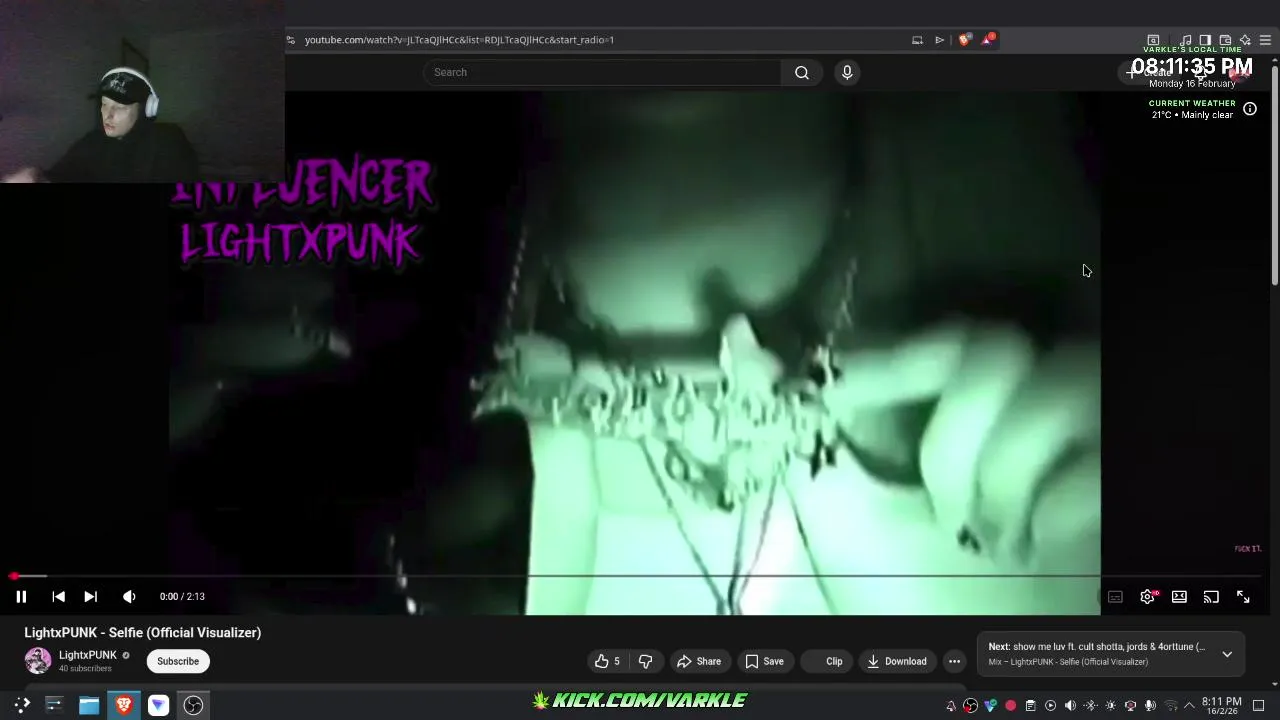Open Brave Shields lion icon

point(964,40)
